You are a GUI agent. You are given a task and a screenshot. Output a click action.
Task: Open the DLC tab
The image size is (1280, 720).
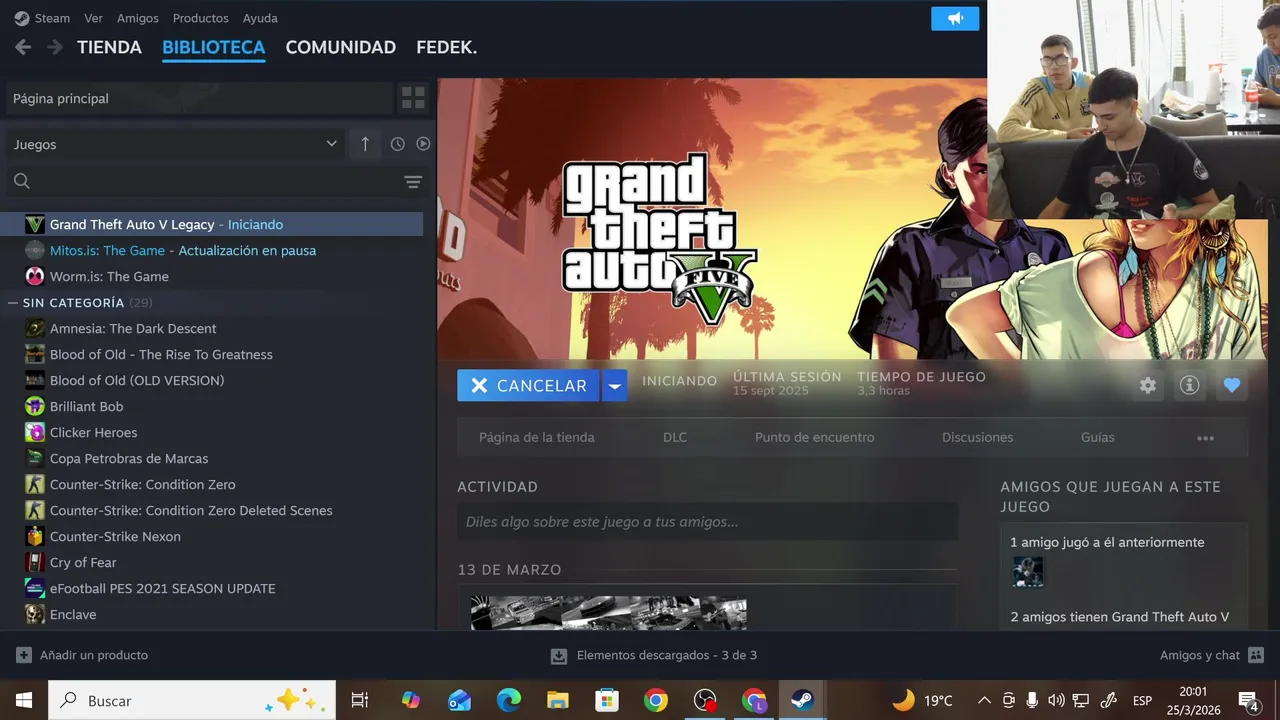coord(675,437)
